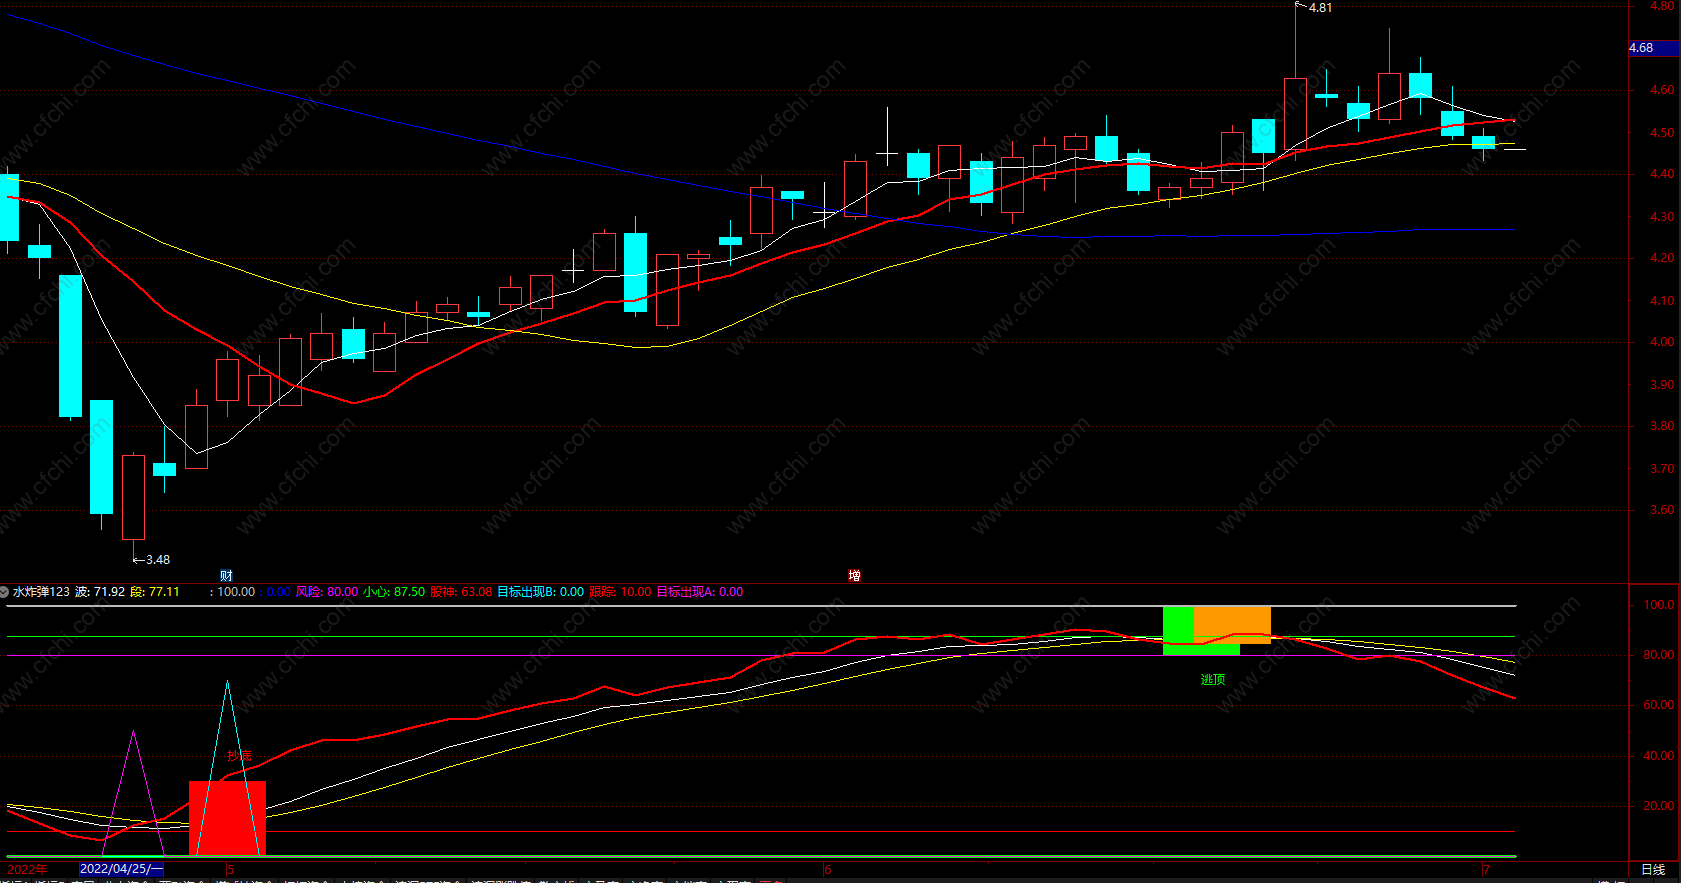The width and height of the screenshot is (1681, 883).
Task: Click the red bottom-signal block in indicator panel
Action: tap(228, 818)
